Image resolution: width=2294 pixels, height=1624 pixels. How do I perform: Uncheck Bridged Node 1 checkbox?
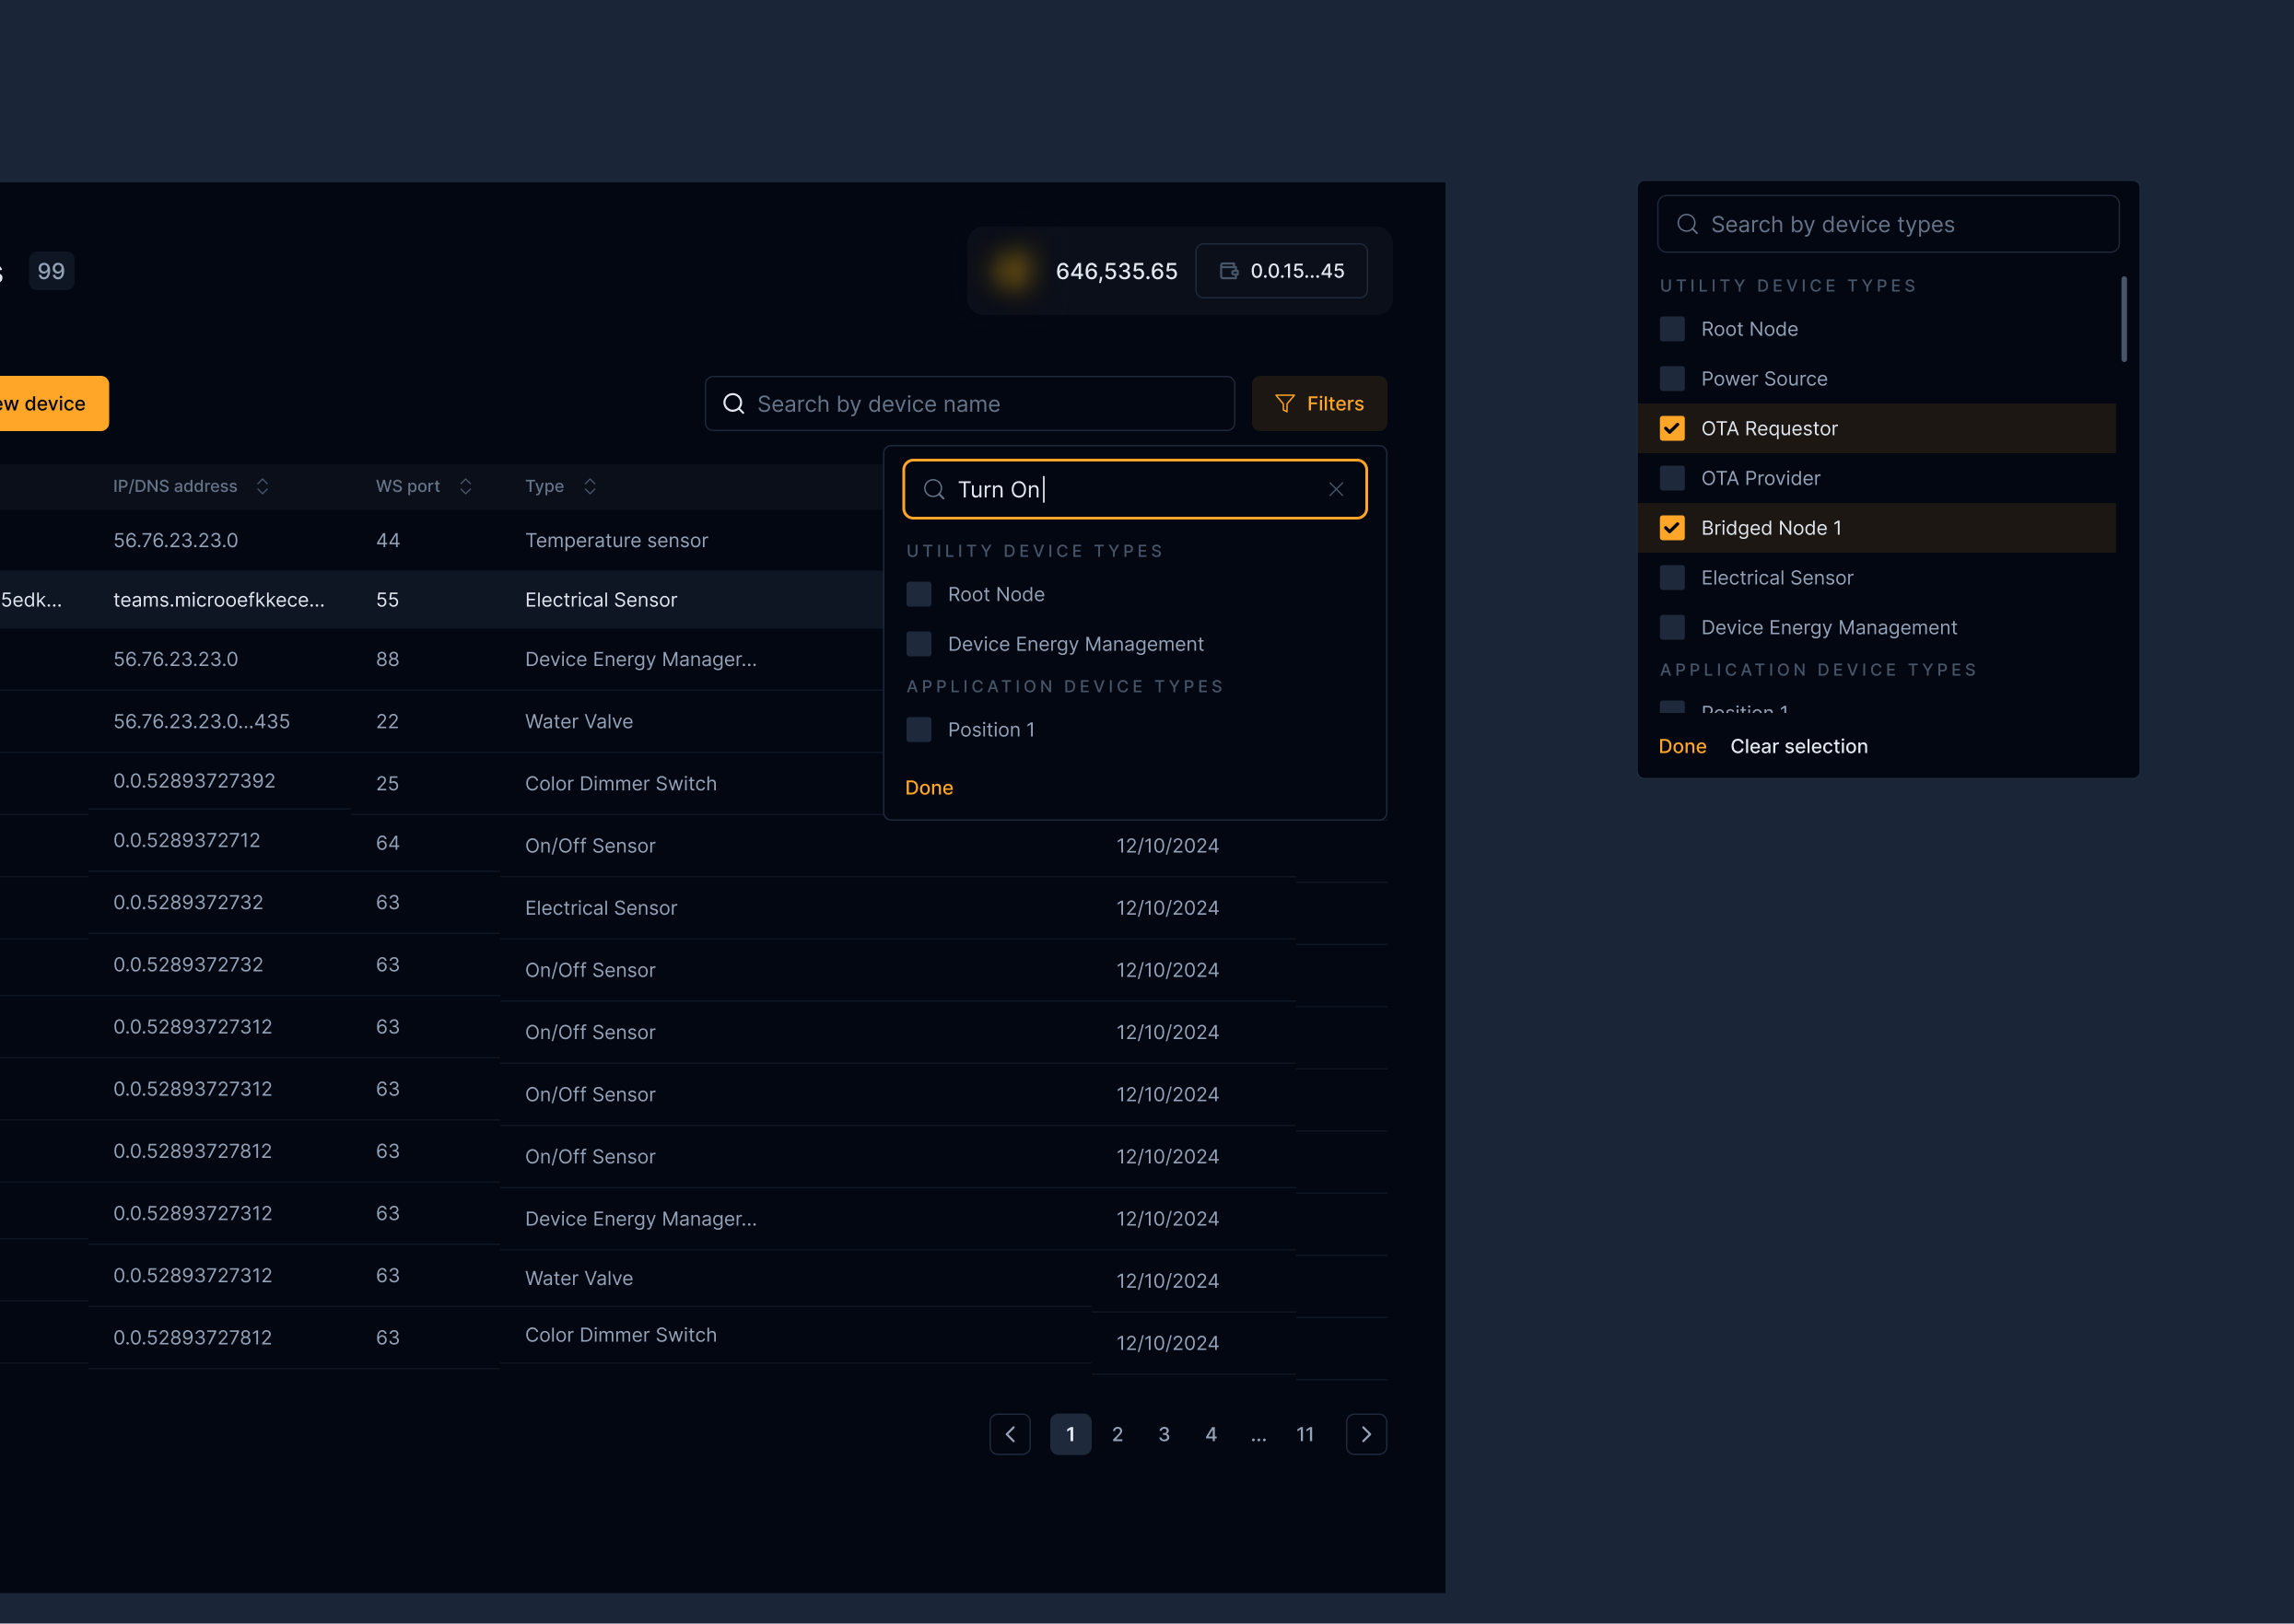point(1671,528)
